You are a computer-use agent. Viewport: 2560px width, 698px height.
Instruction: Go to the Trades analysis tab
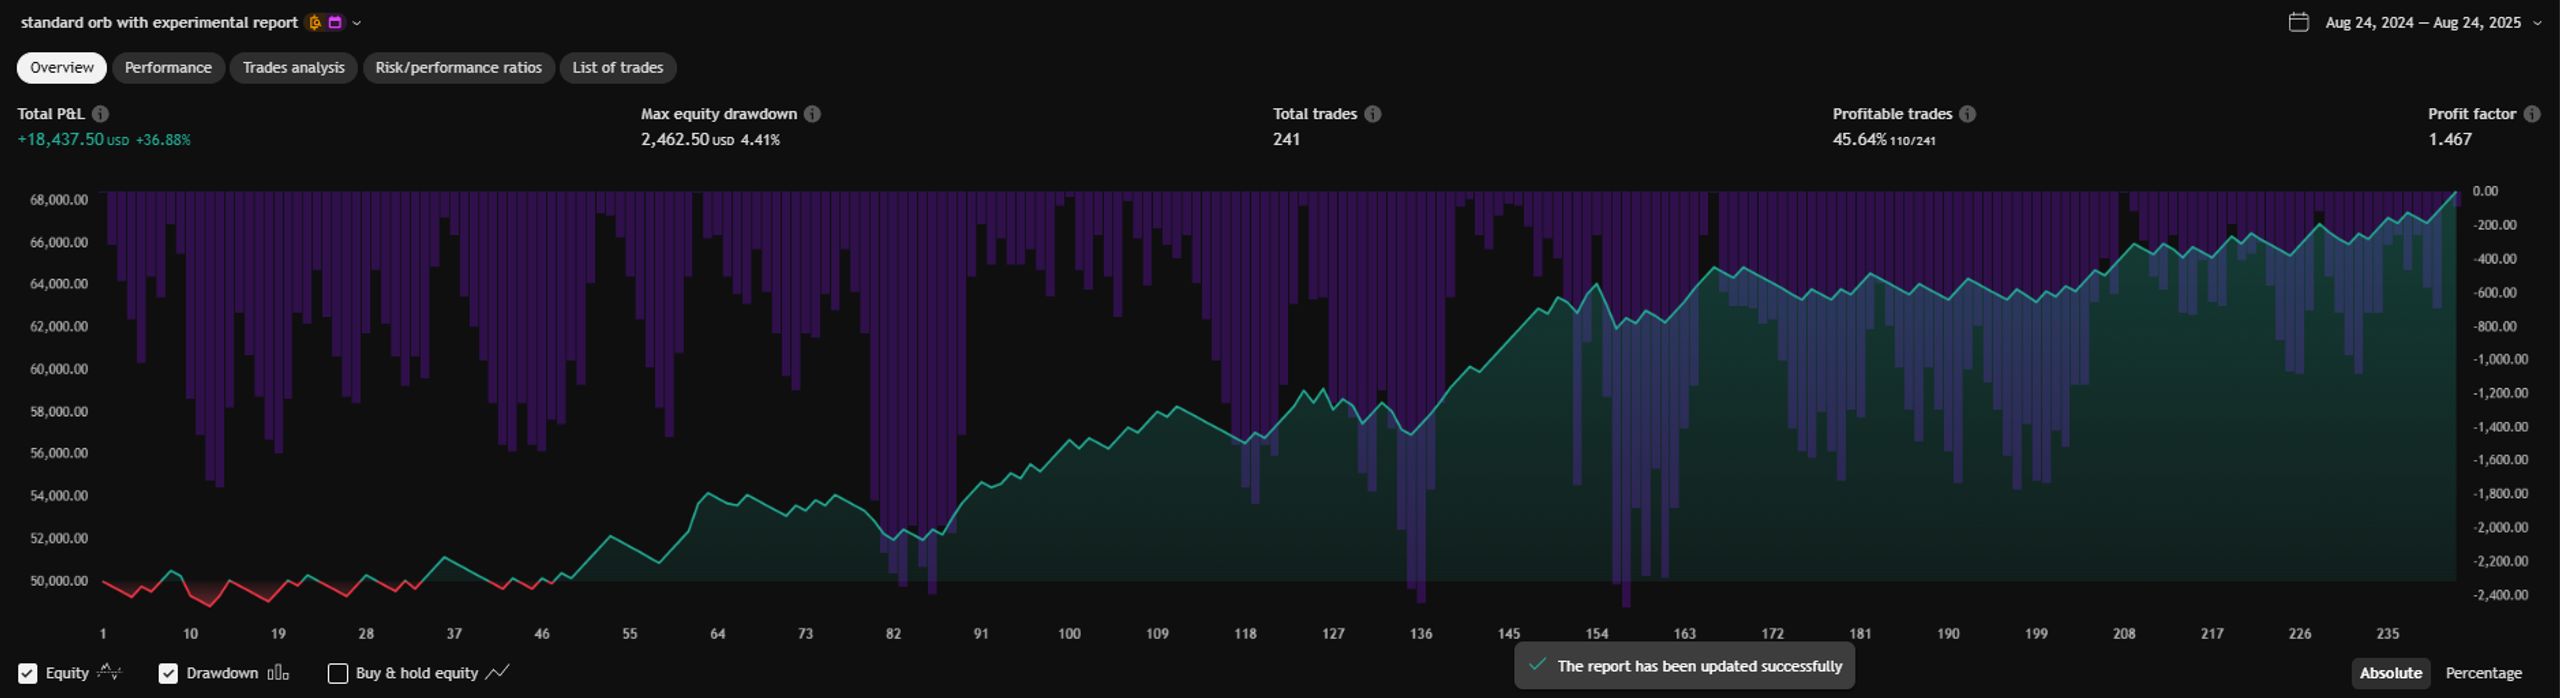click(293, 68)
